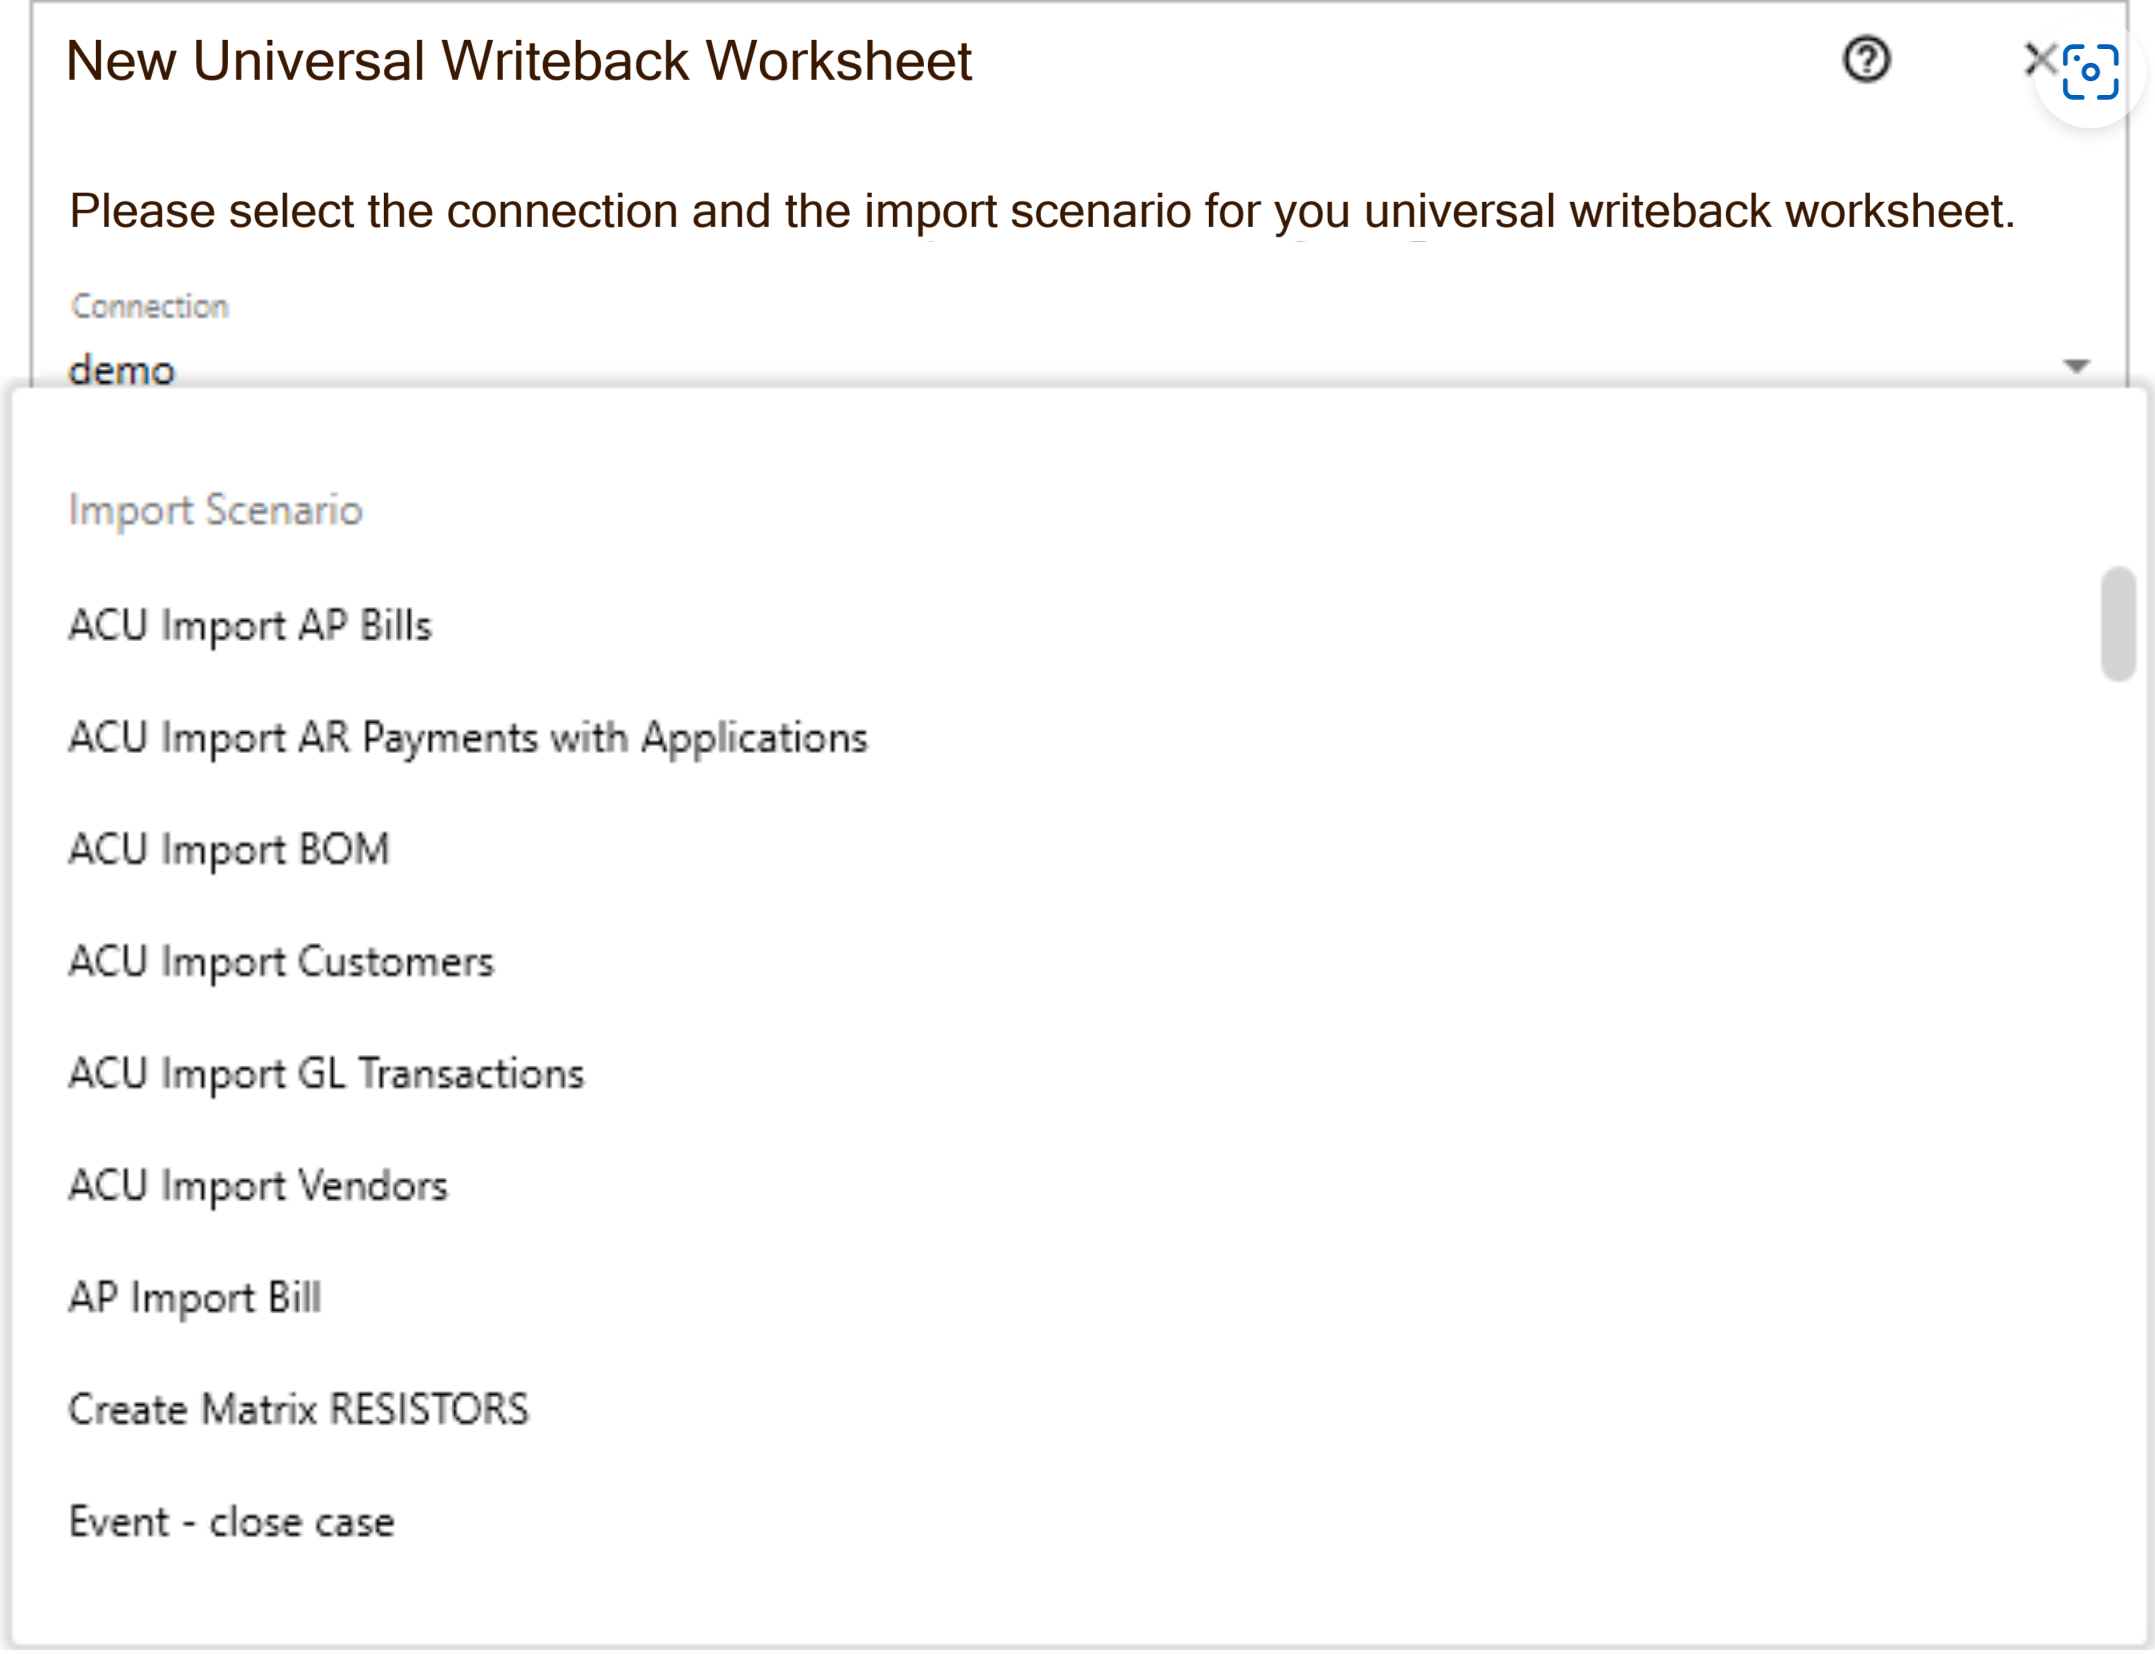Image resolution: width=2155 pixels, height=1654 pixels.
Task: Open the demo connection combo box
Action: point(1078,370)
